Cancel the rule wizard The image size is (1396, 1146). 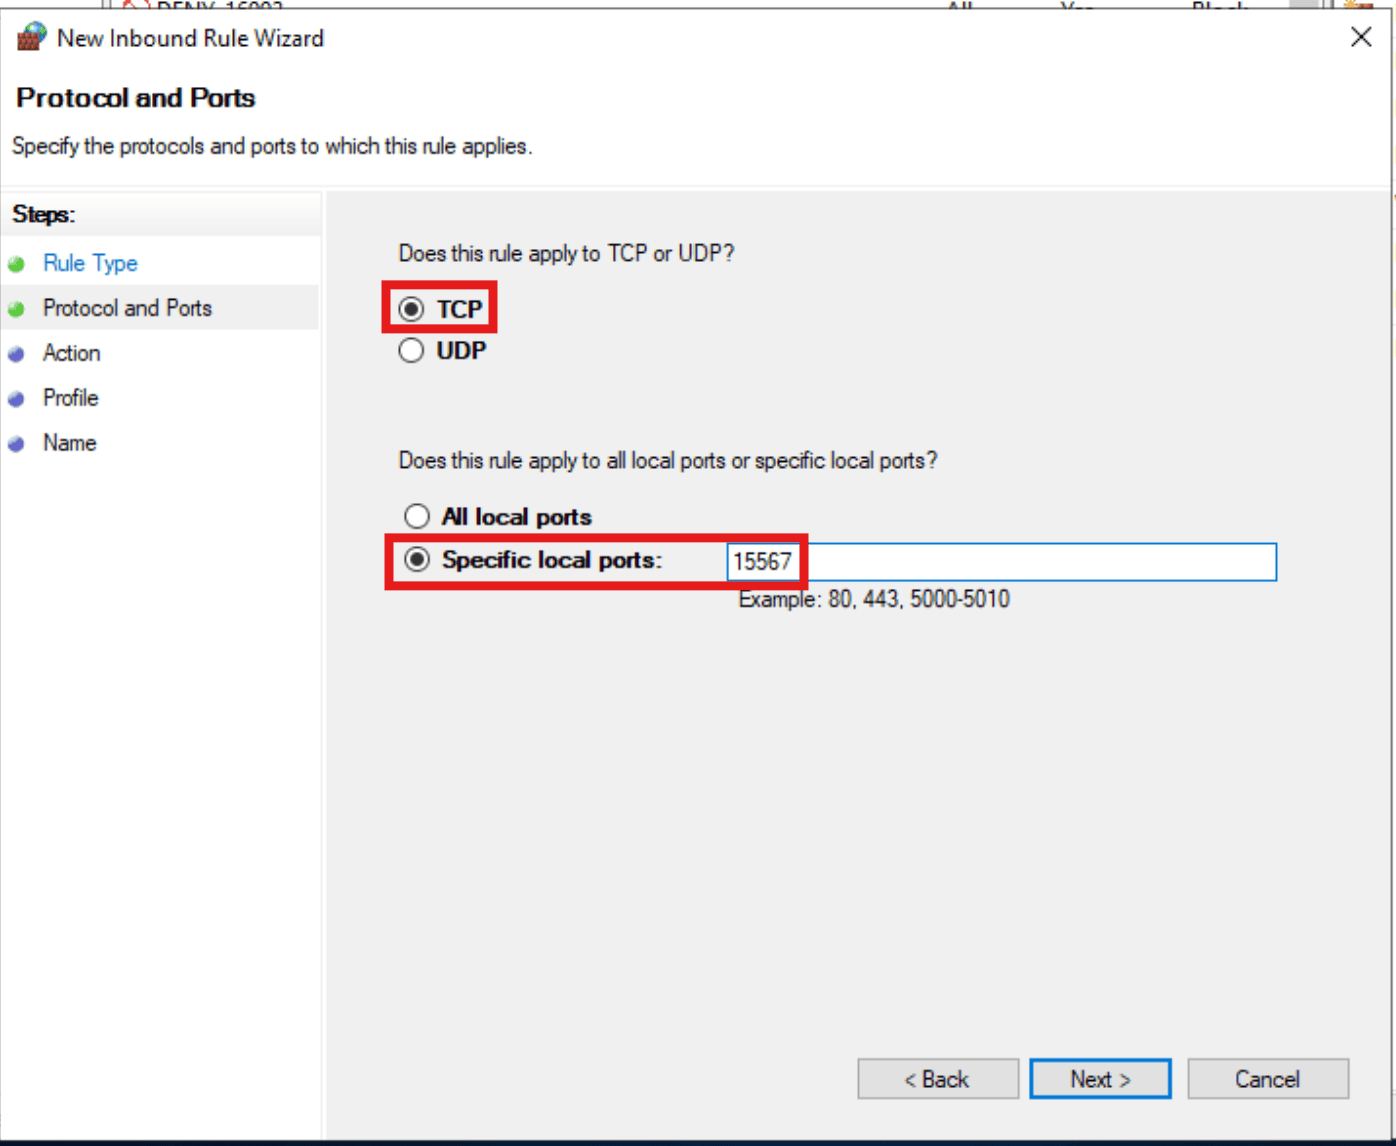point(1267,1079)
